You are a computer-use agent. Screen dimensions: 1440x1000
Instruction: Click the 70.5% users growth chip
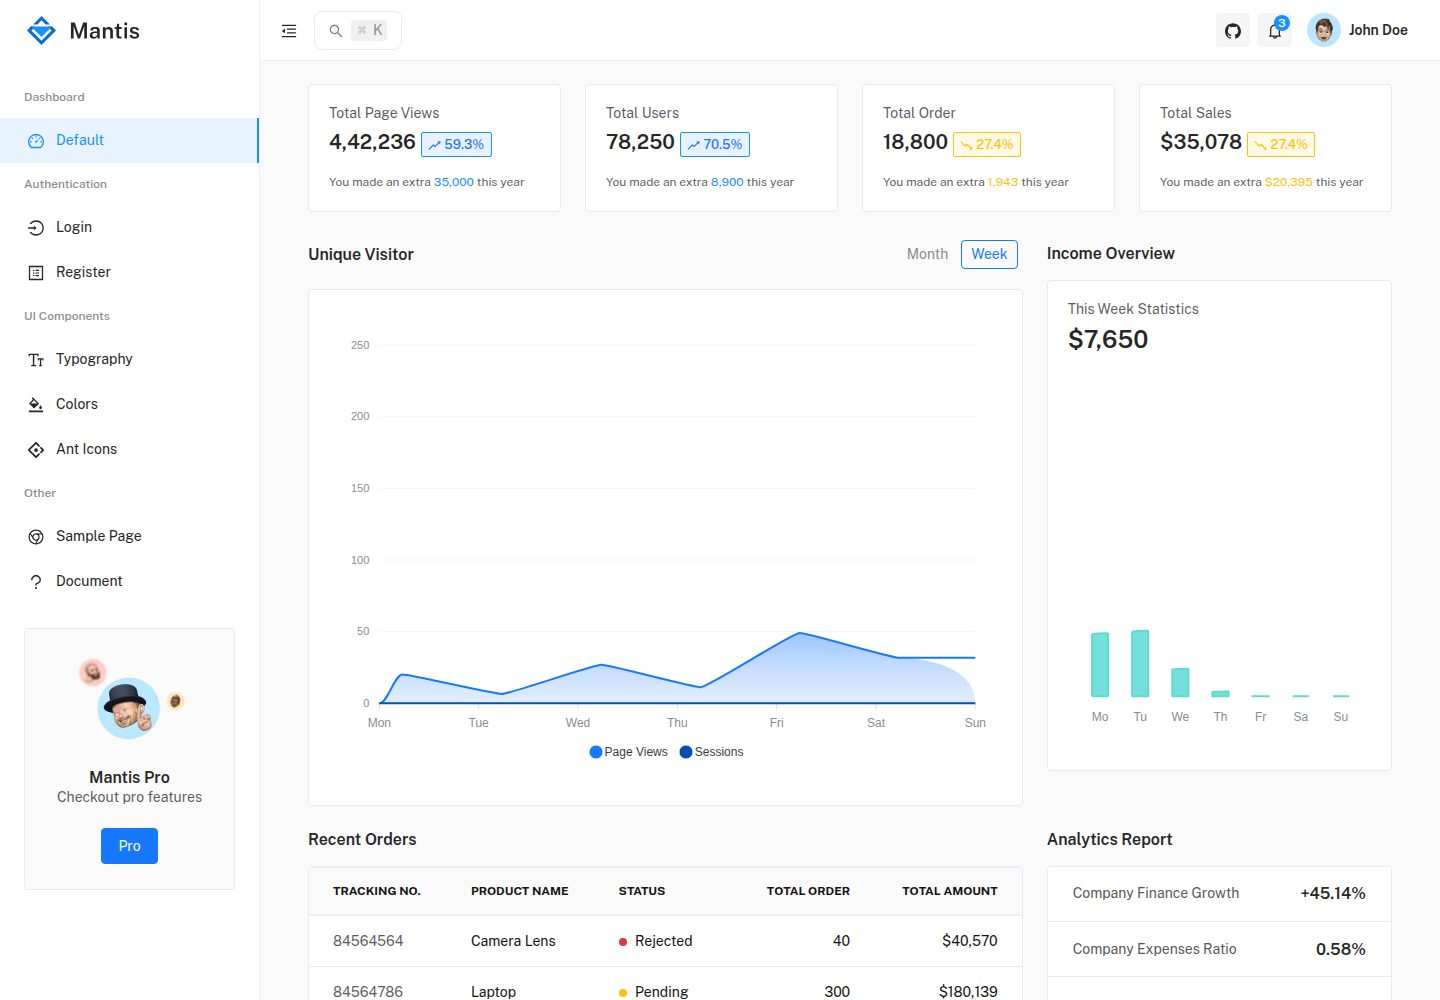715,144
